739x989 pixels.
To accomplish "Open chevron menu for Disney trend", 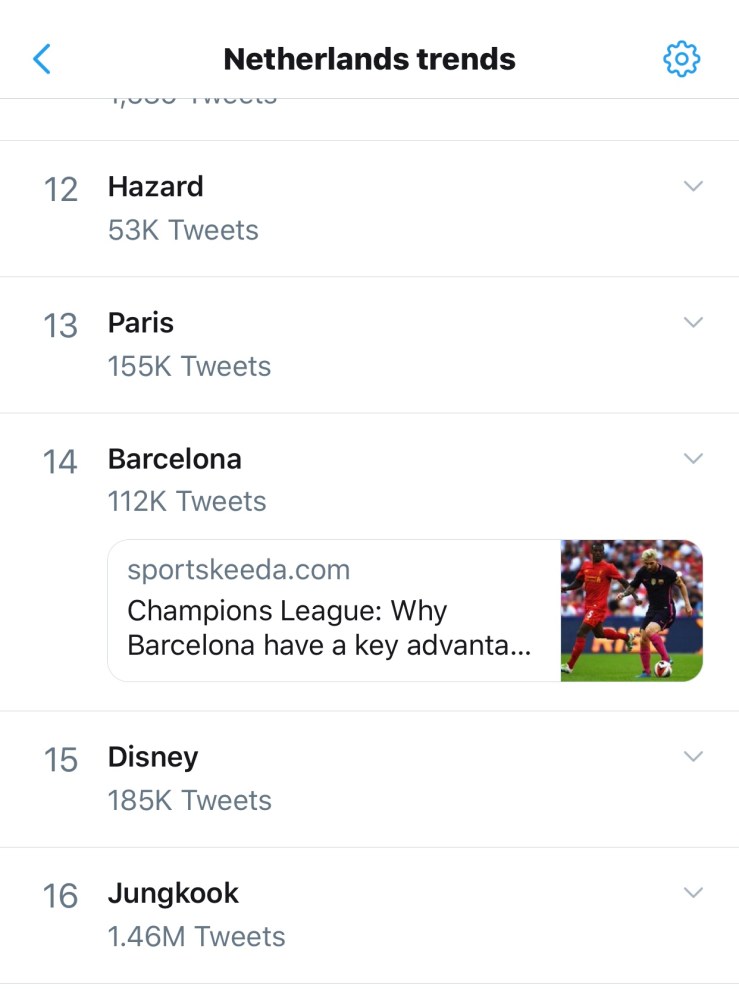I will point(693,756).
